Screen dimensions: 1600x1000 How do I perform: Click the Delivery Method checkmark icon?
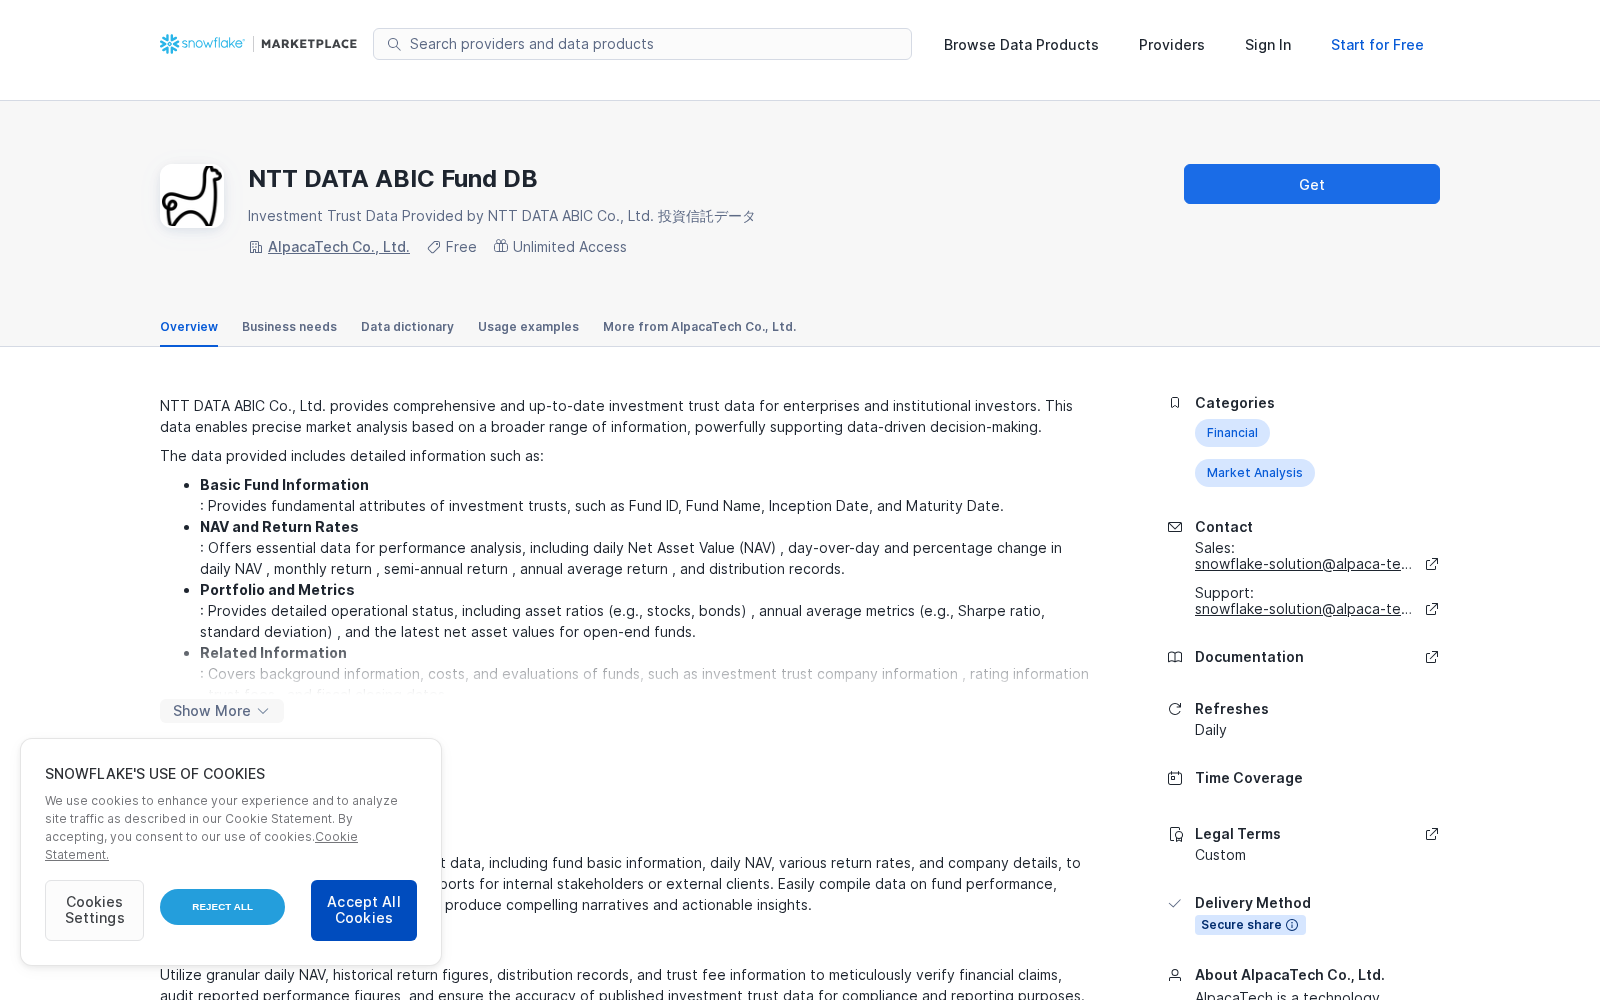[x=1175, y=903]
